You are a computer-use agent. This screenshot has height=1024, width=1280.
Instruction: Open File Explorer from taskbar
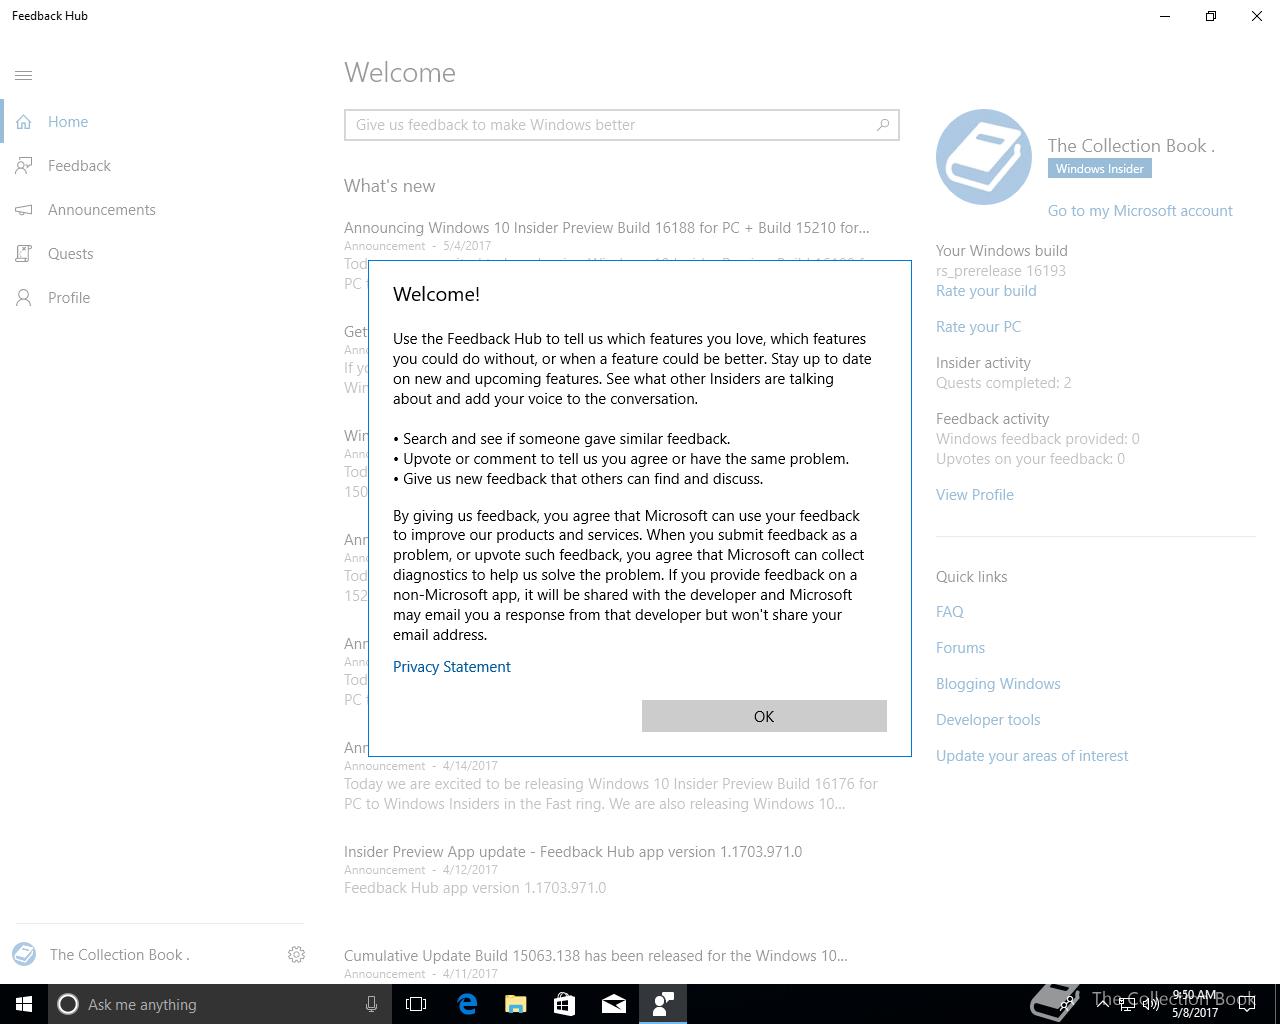click(x=516, y=1004)
